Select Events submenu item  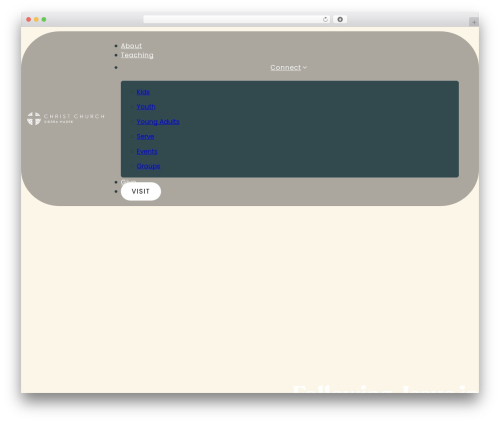(147, 151)
